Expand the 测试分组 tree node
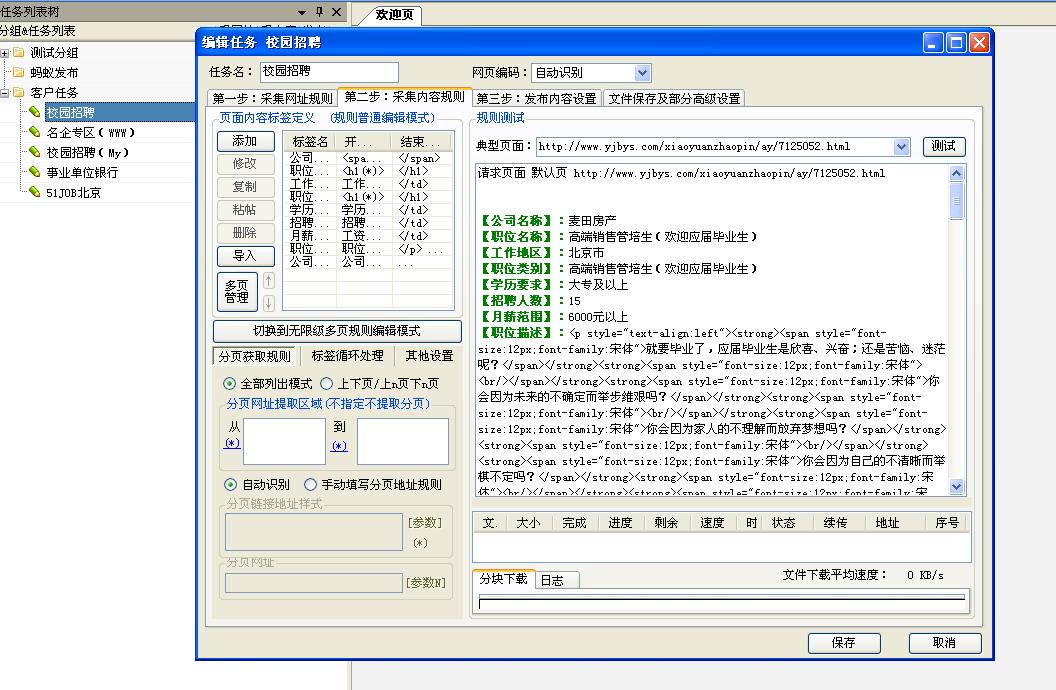The height and width of the screenshot is (690, 1056). 4,53
